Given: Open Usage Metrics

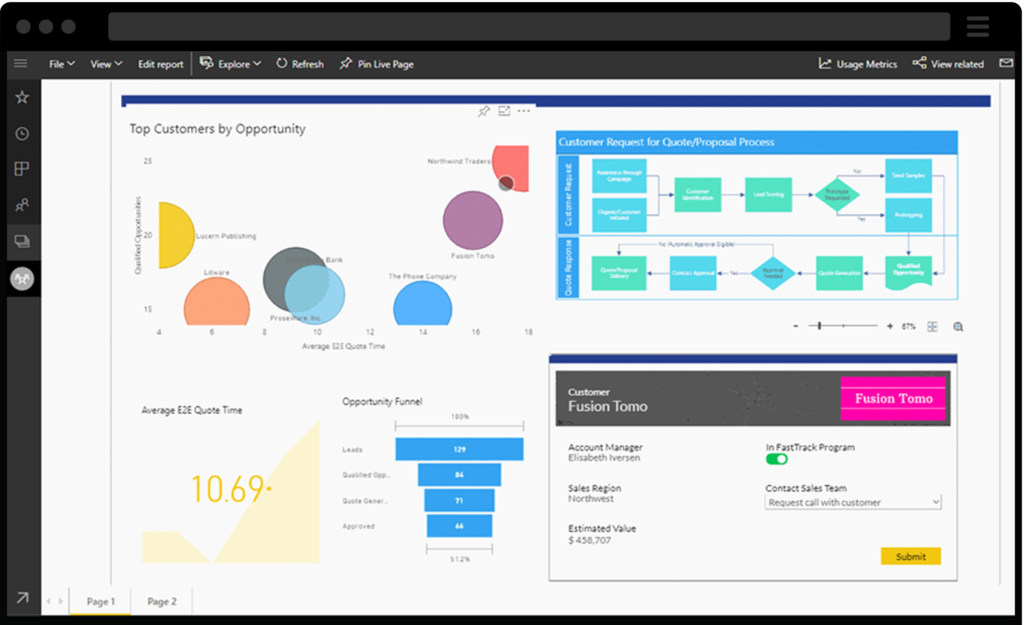Looking at the screenshot, I should 857,64.
